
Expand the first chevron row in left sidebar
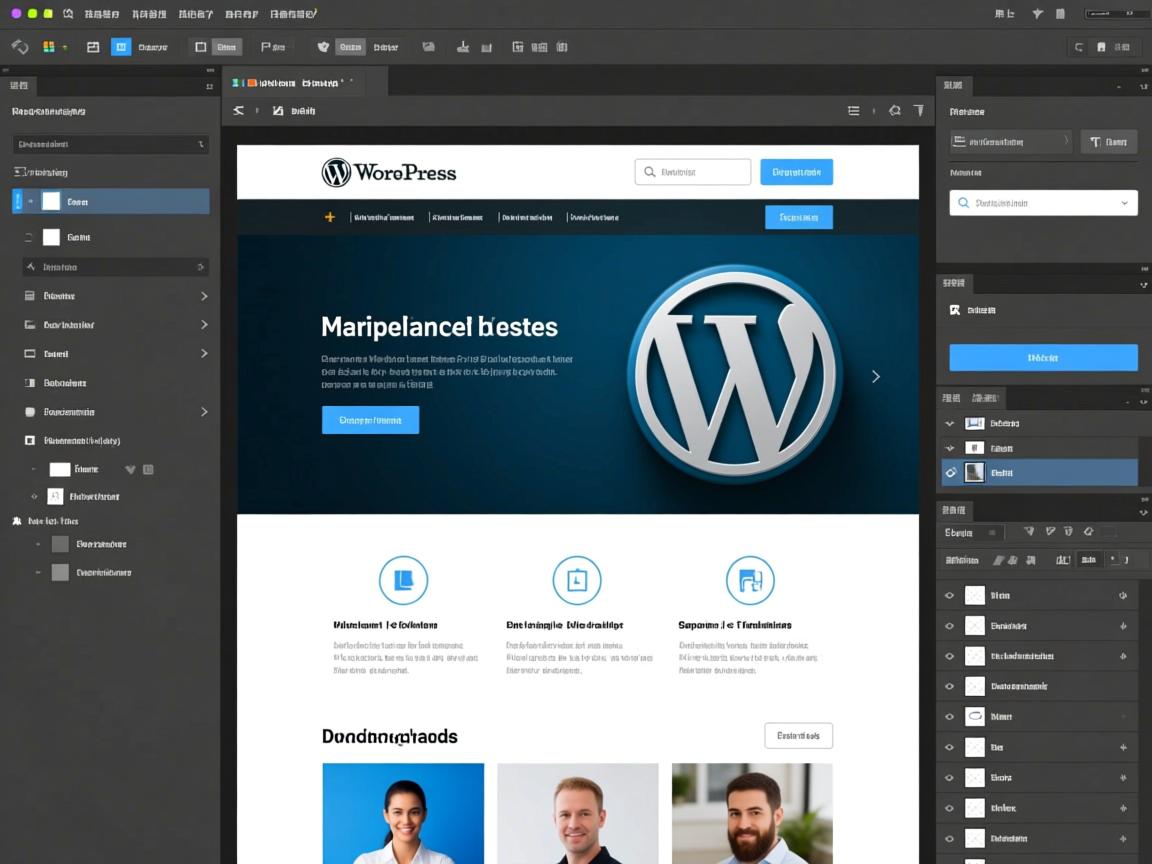click(204, 296)
